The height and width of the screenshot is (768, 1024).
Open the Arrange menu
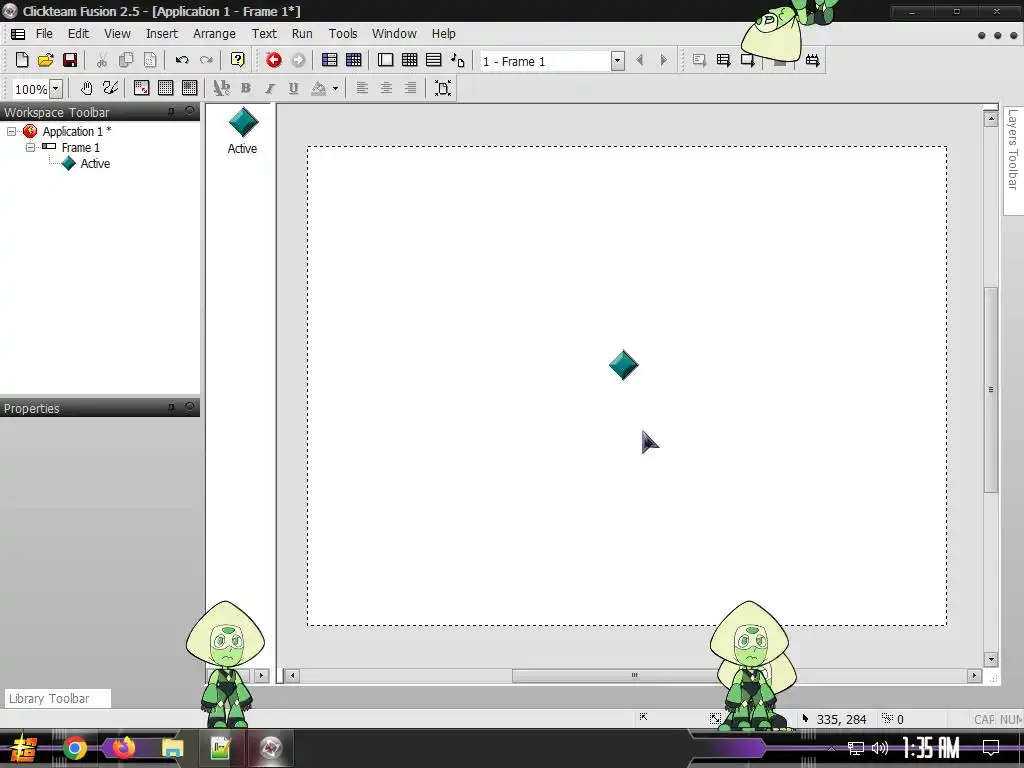tap(214, 33)
